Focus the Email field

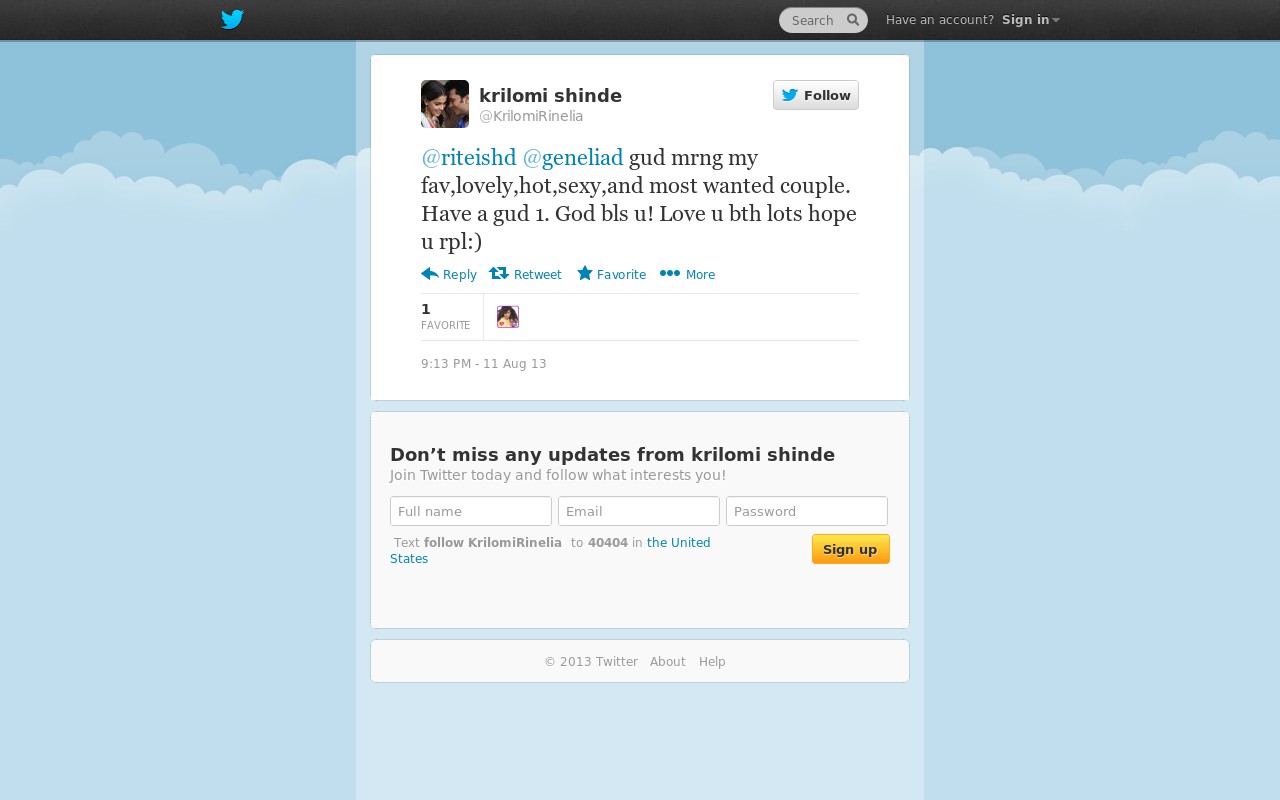point(639,511)
